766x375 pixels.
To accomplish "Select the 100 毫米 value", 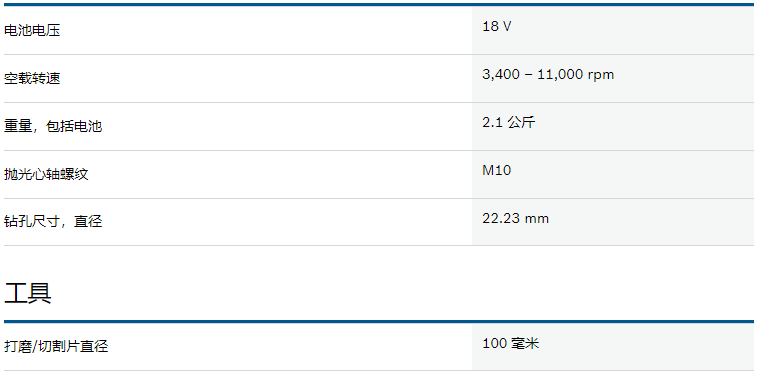I will click(511, 343).
